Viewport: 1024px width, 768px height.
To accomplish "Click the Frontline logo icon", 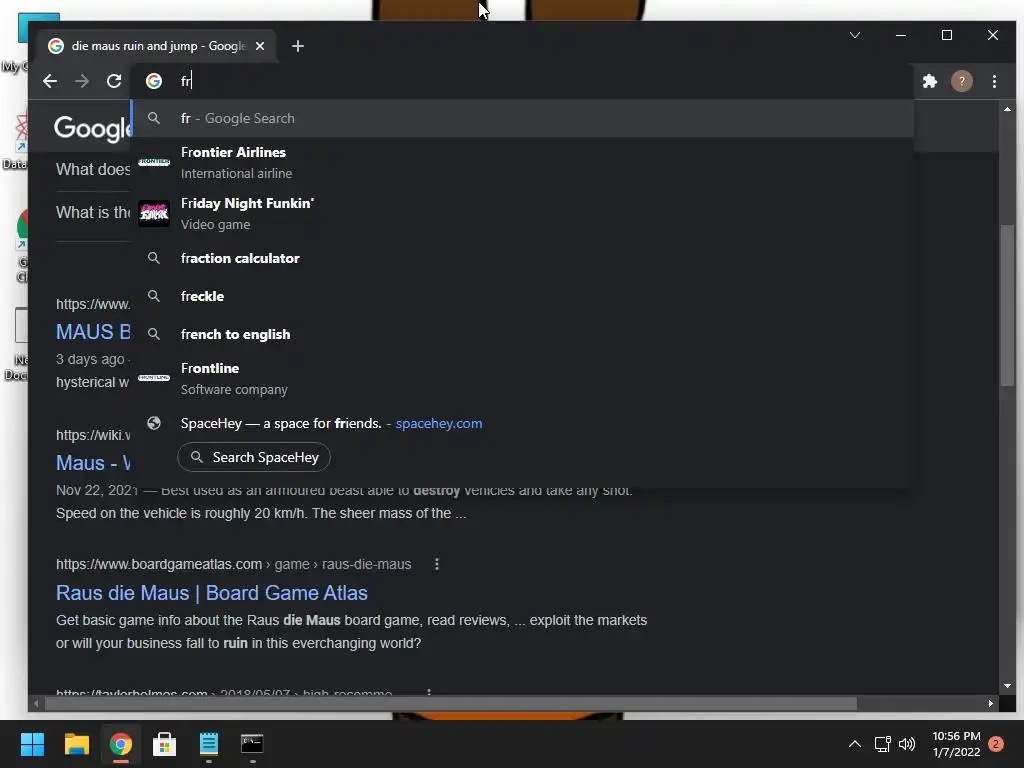I will point(154,377).
